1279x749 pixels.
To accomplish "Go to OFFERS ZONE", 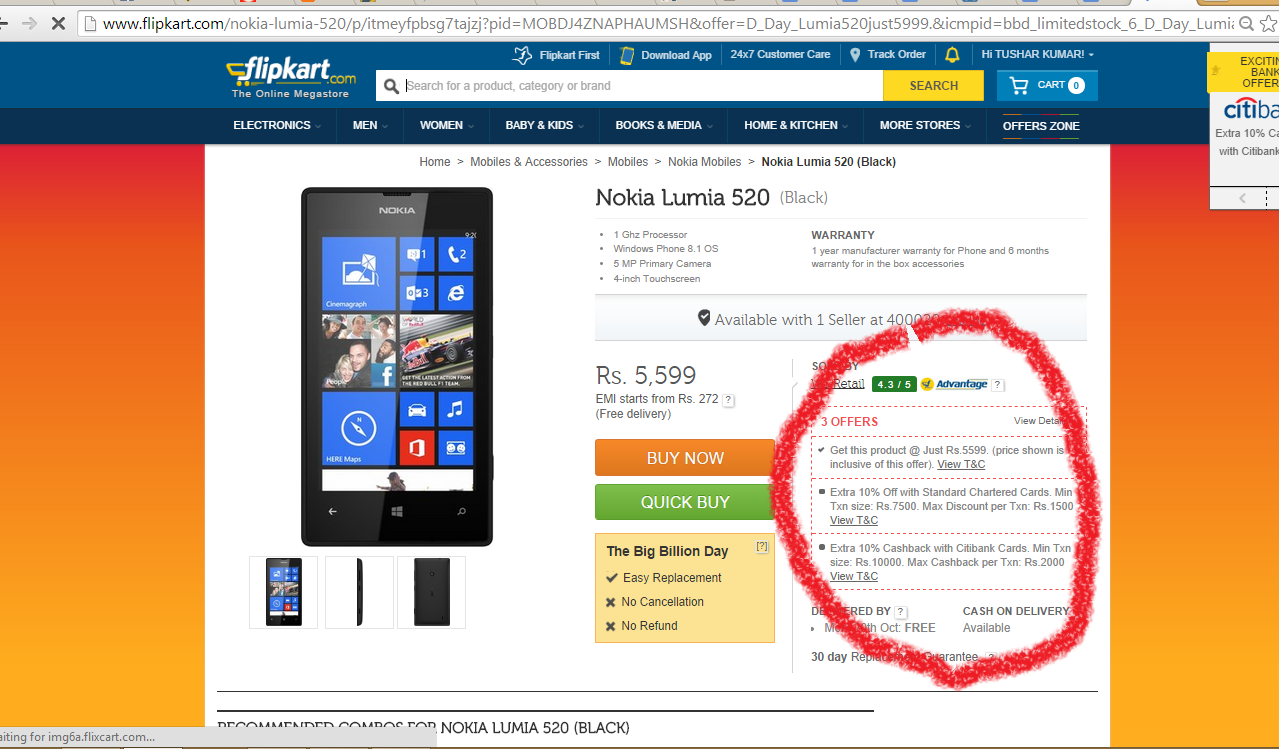I will click(x=1041, y=126).
